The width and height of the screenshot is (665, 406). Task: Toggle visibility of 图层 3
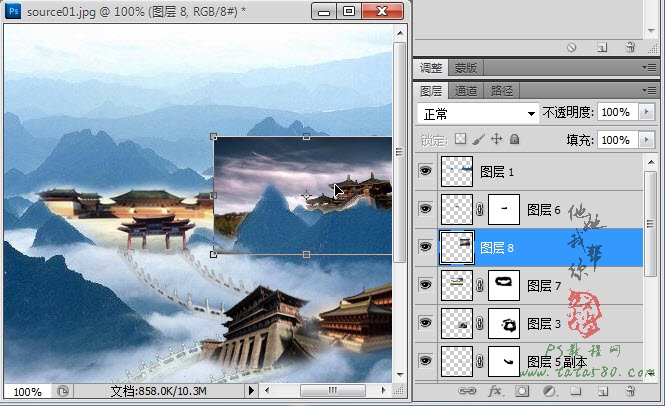(425, 323)
